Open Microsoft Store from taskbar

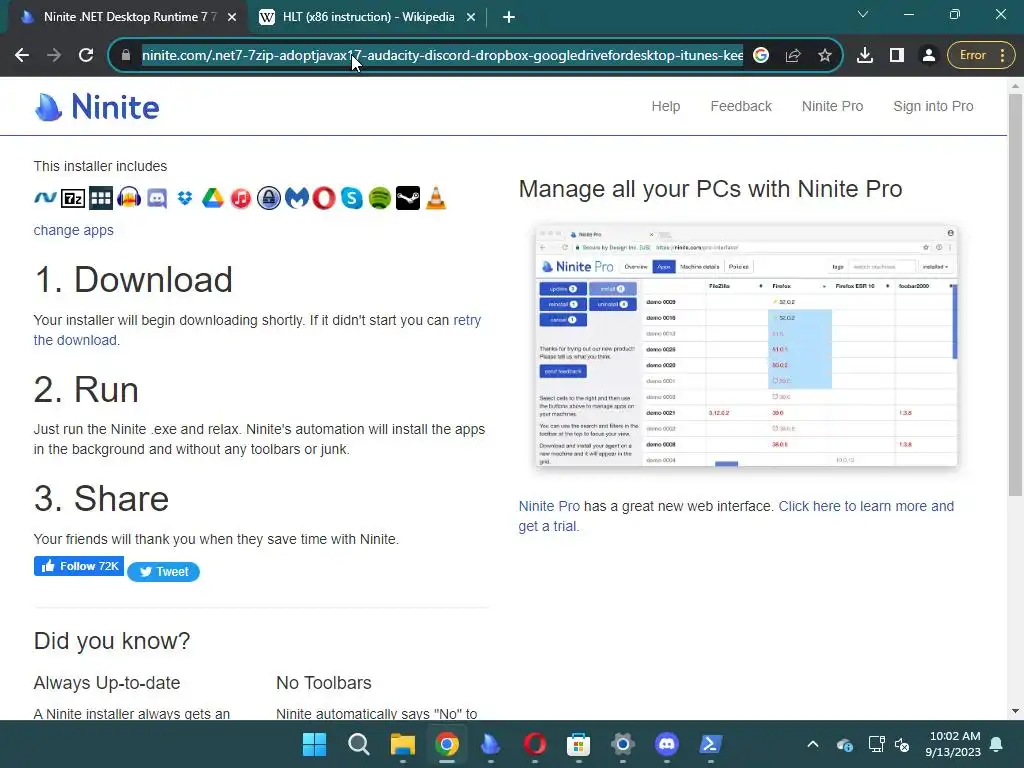[579, 744]
